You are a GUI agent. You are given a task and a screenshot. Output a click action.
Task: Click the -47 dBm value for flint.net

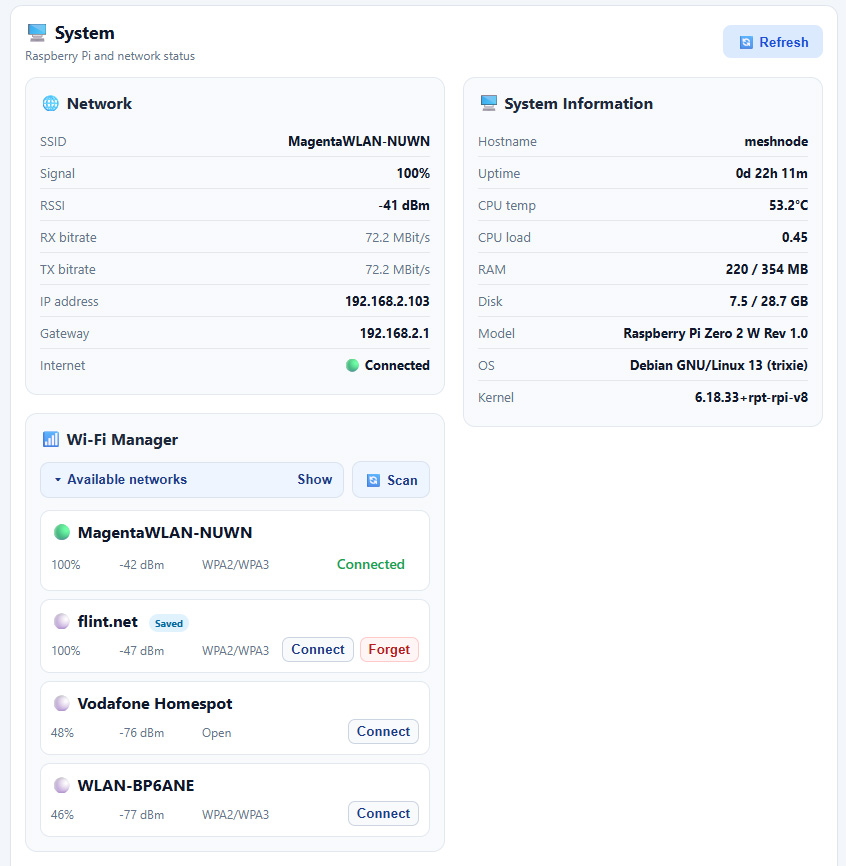(141, 651)
